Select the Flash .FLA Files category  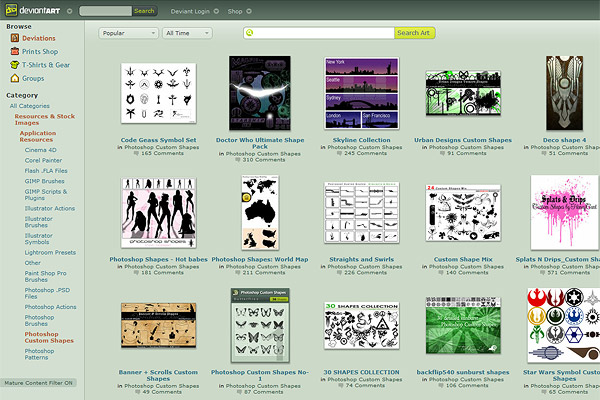pos(46,171)
